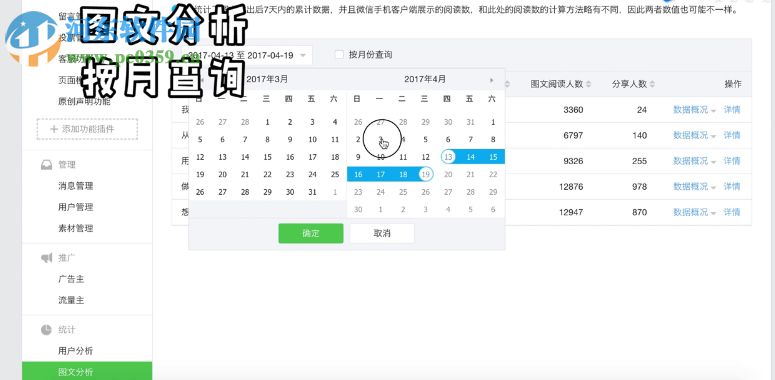Open 详情 for the 3360 readers row

pos(732,110)
